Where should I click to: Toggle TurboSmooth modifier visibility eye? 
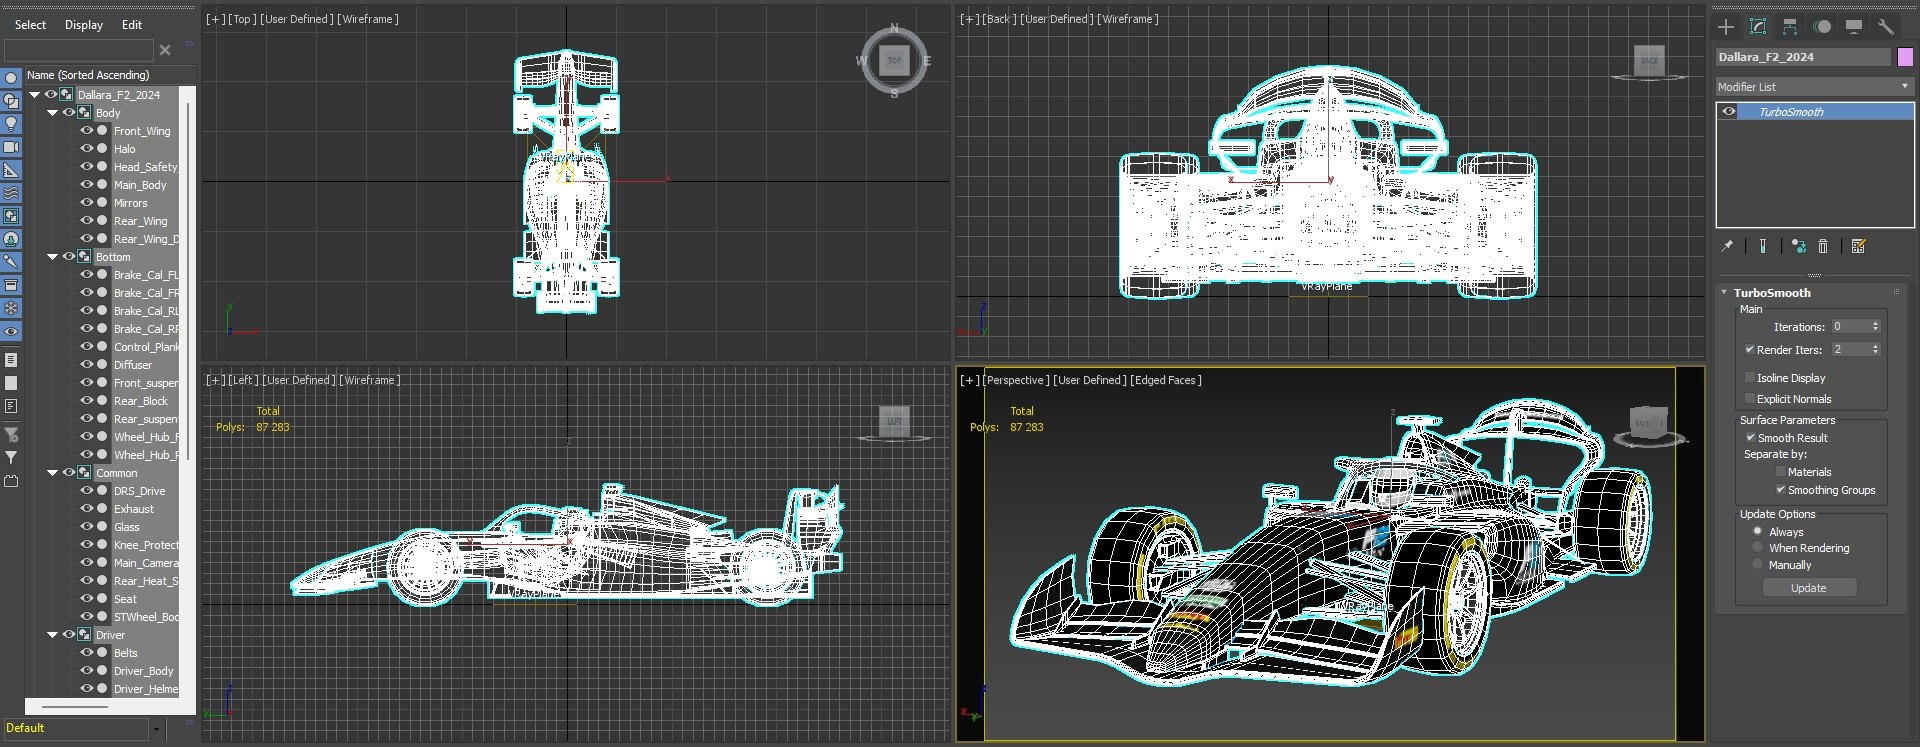tap(1729, 112)
